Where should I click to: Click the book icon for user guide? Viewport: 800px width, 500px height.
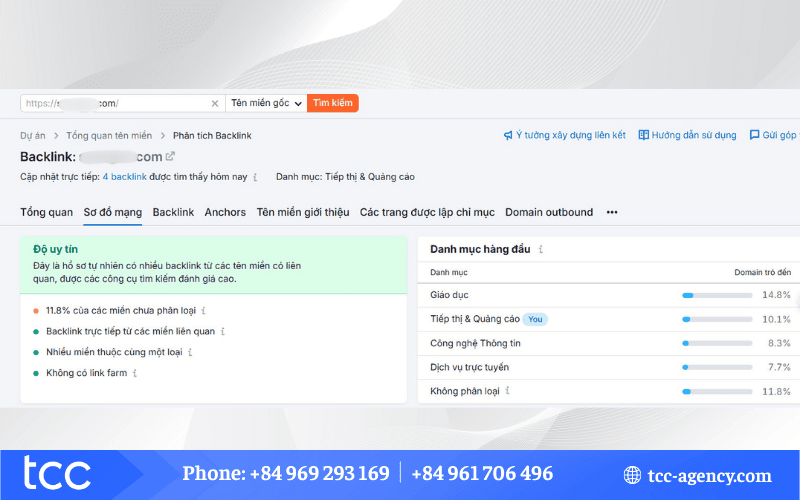pos(644,135)
